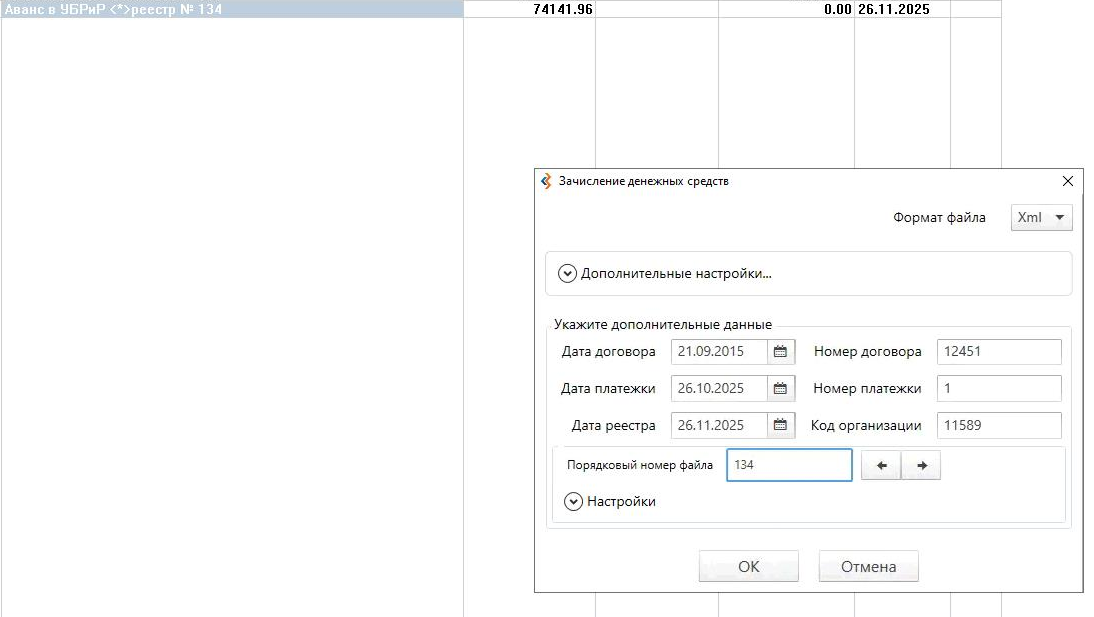Click the Дата платежки date field
Viewport: 1094px width, 617px height.
tap(719, 389)
